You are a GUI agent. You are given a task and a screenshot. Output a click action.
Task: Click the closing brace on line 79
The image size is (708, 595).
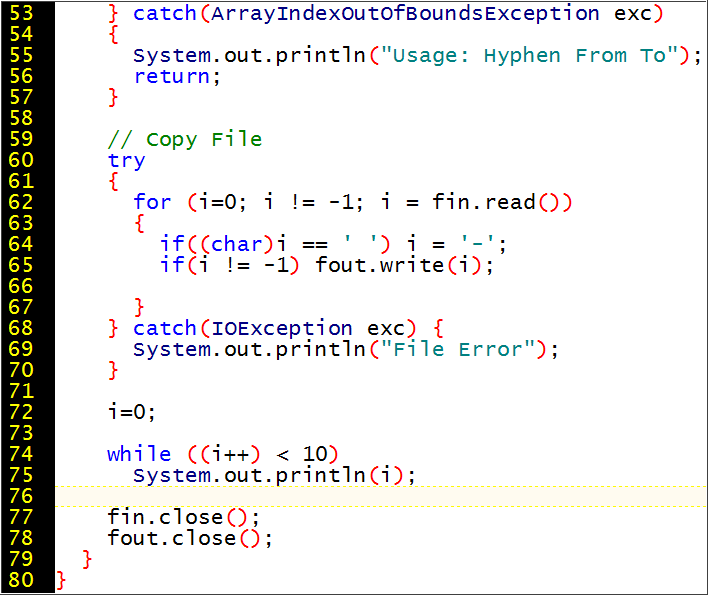pos(87,560)
